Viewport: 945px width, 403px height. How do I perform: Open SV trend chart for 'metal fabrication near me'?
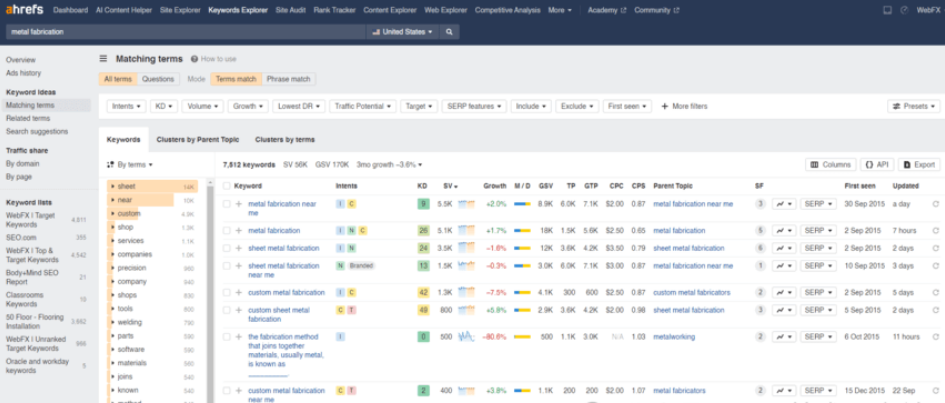pos(466,204)
